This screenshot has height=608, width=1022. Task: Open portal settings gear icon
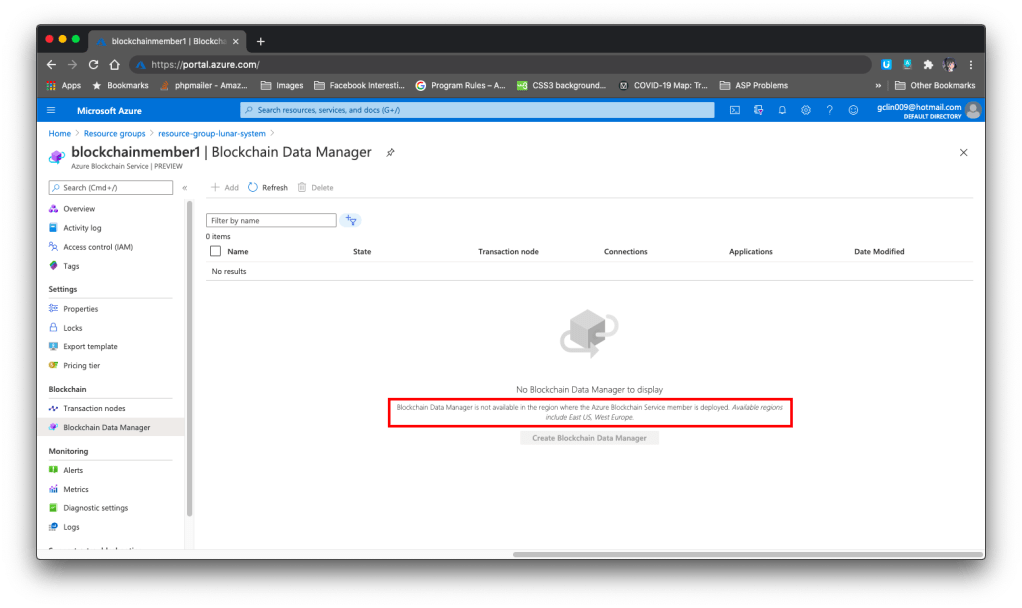click(806, 110)
